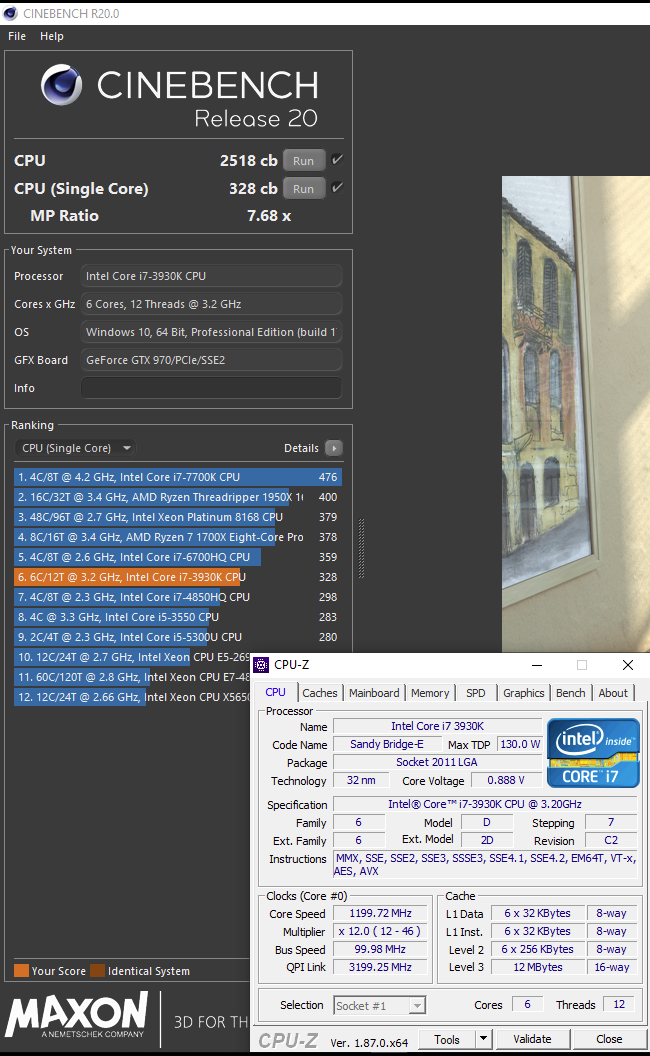The image size is (650, 1056).
Task: Click the rendered scene preview image
Action: (x=576, y=414)
